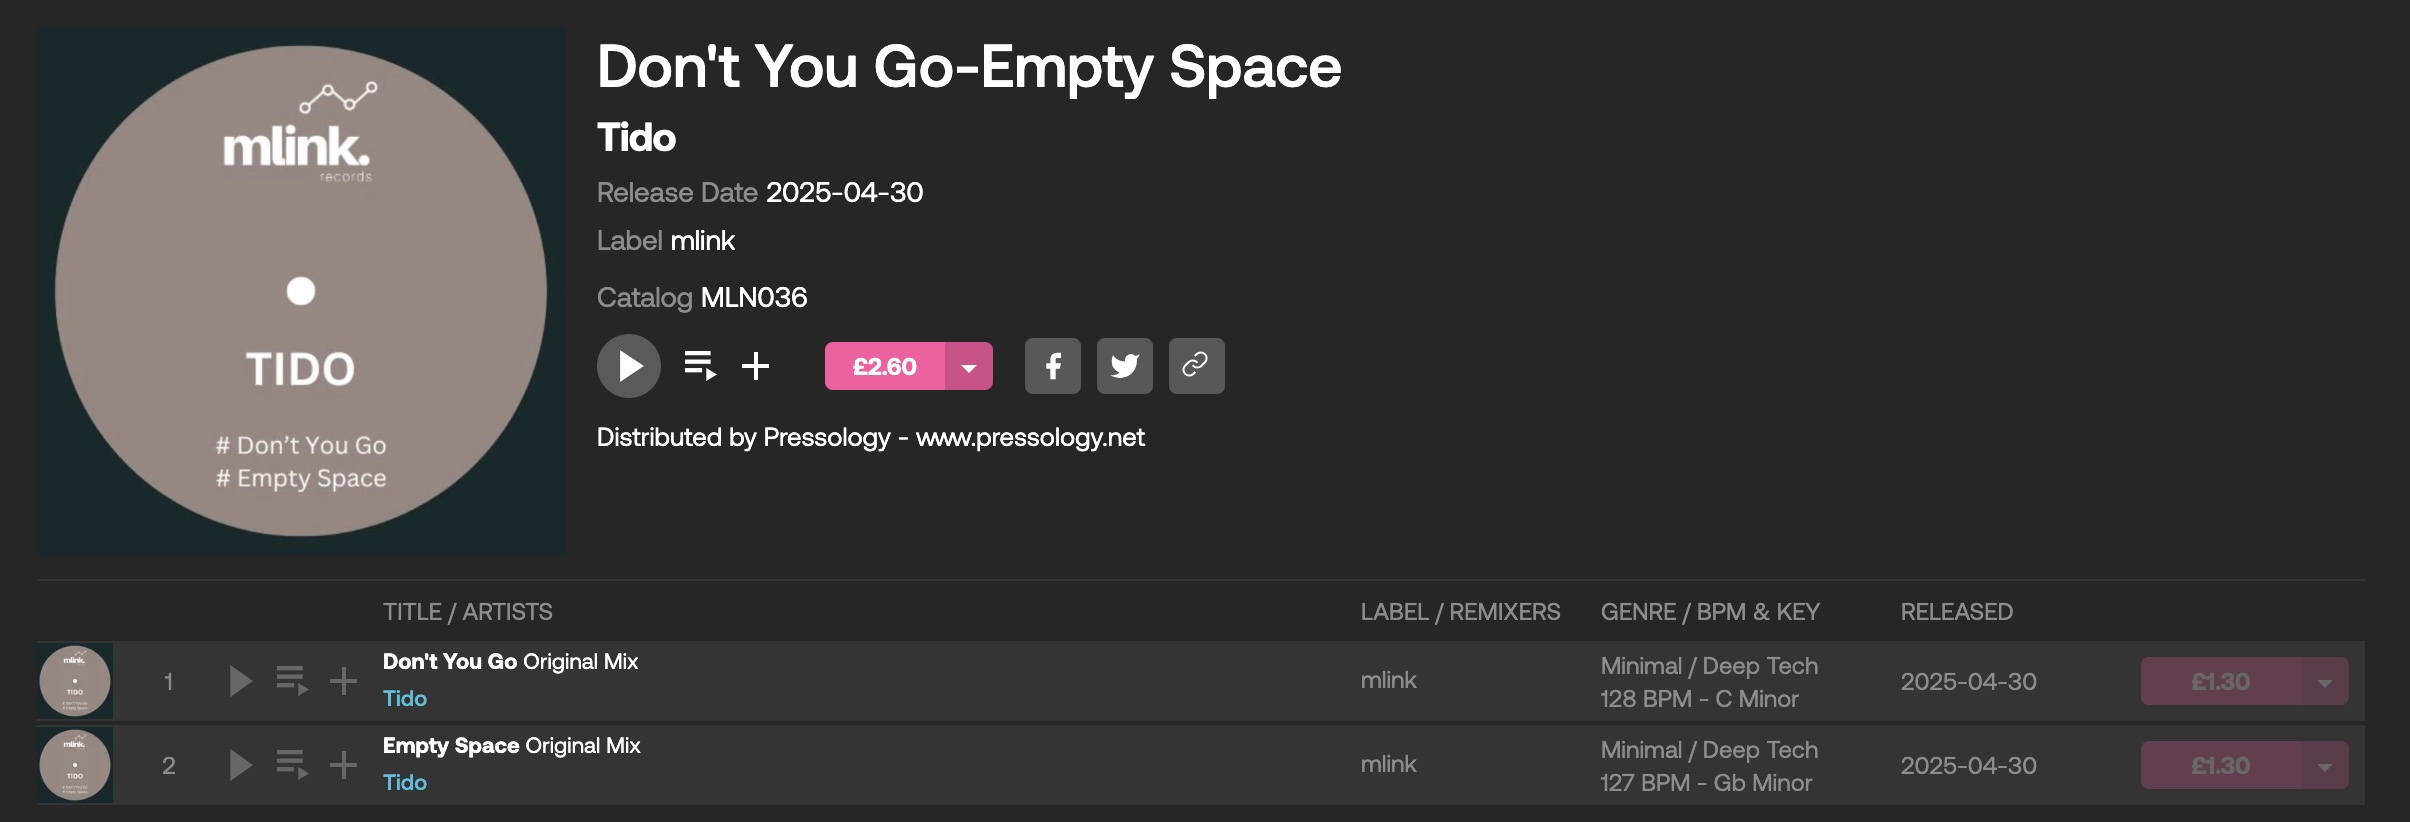The image size is (2410, 822).
Task: Open purchase options dropdown for track 2
Action: (2325, 765)
